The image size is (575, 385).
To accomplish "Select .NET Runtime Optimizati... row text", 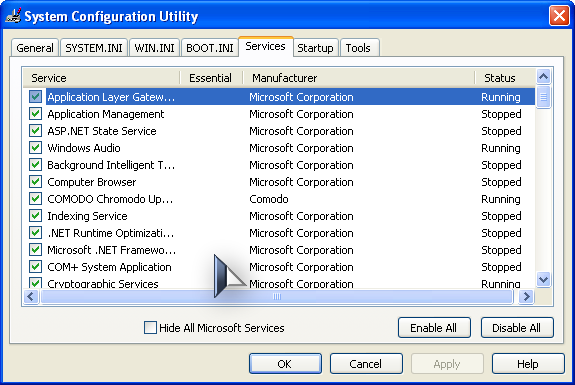I will coord(111,233).
